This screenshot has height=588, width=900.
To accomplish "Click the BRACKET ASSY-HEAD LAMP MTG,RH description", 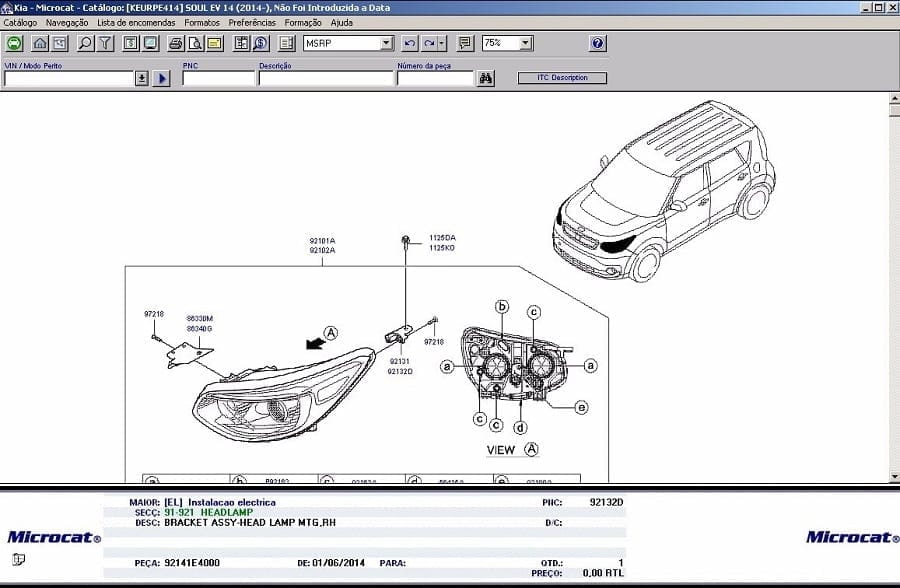I will tap(250, 523).
